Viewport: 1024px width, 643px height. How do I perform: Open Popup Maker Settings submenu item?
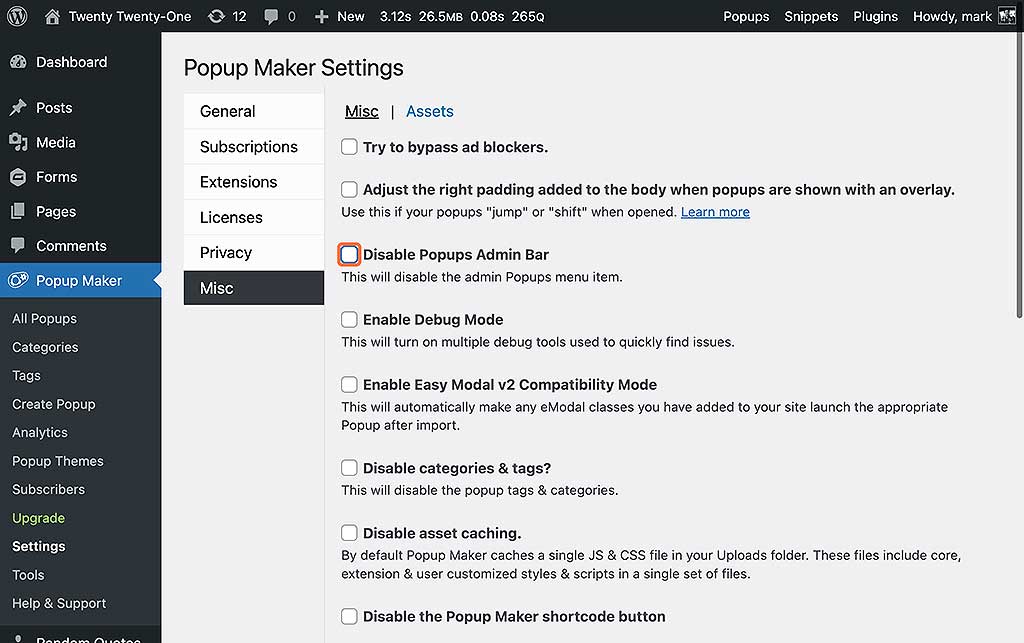point(39,546)
